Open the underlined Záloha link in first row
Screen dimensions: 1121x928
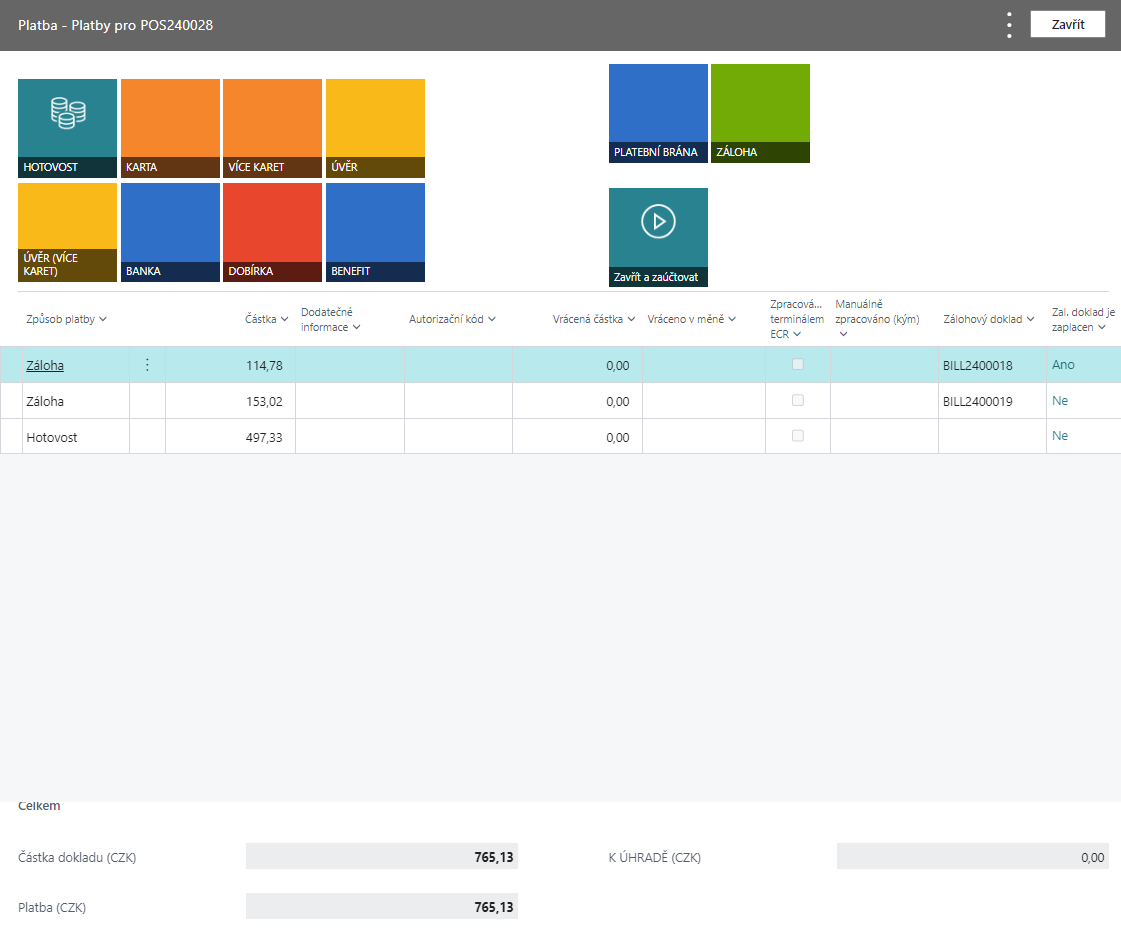[45, 365]
